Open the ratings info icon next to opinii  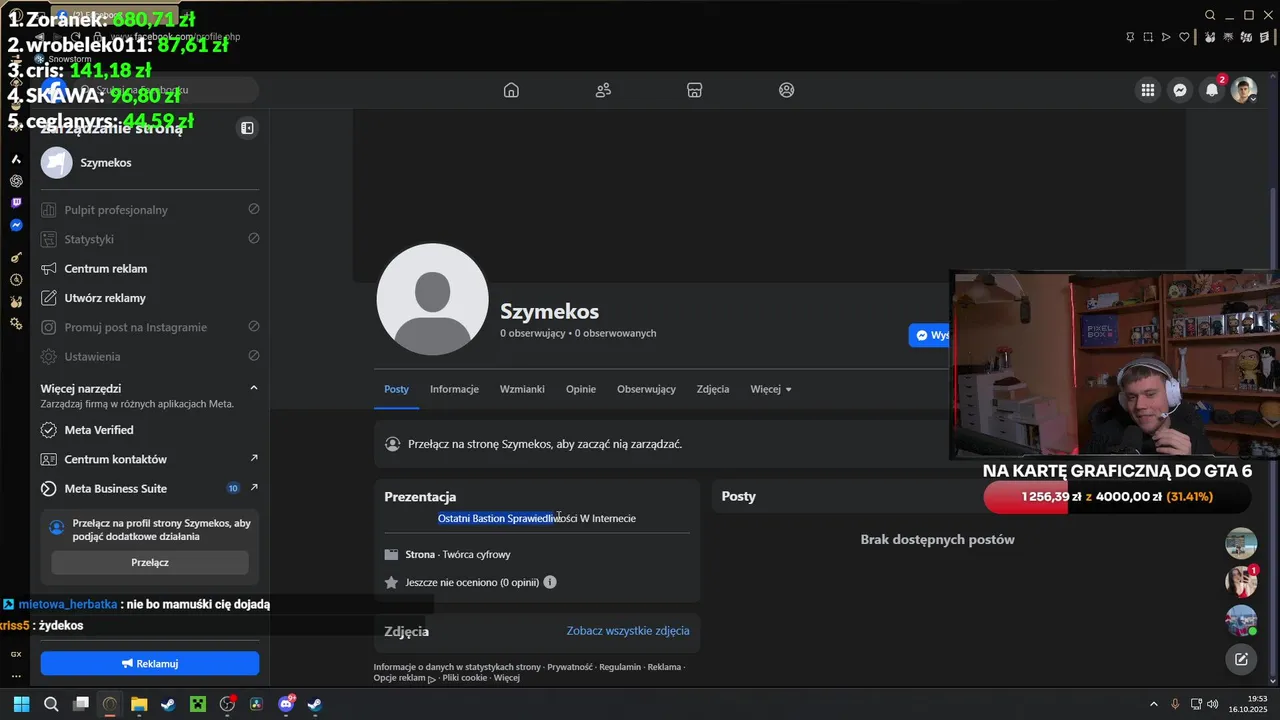[550, 582]
